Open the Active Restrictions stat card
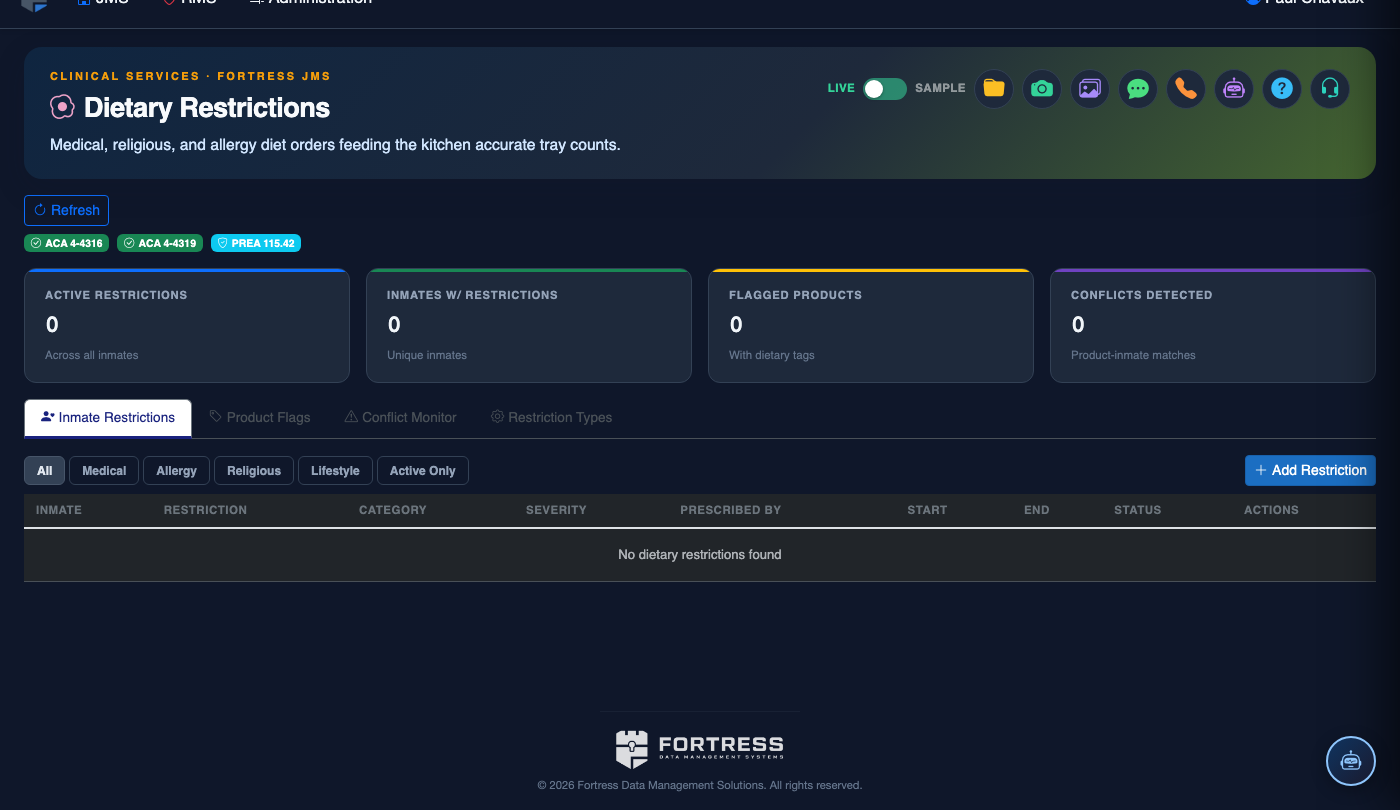 tap(187, 326)
